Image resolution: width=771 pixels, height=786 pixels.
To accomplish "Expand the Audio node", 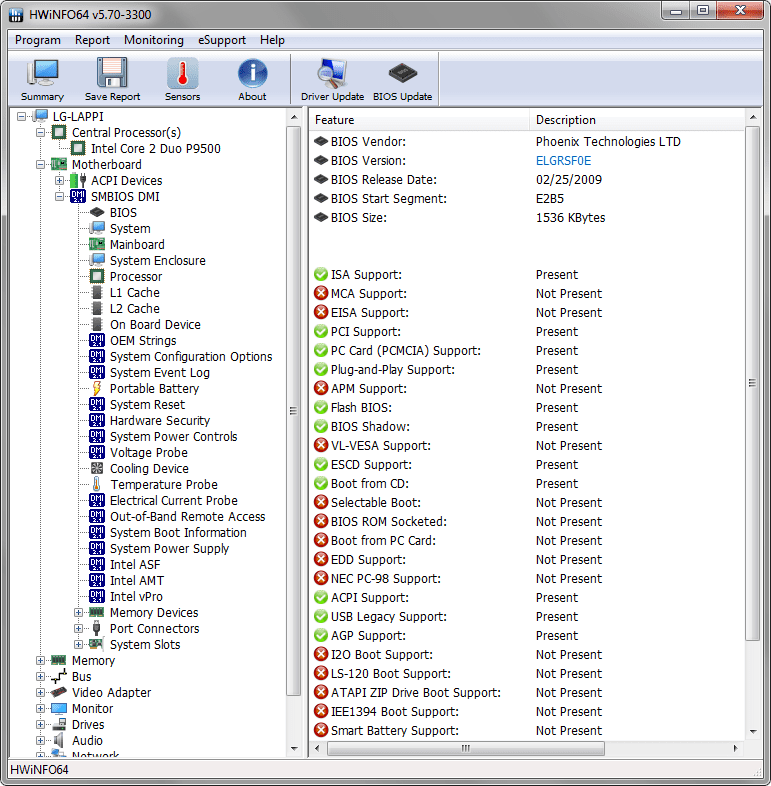I will (x=41, y=741).
